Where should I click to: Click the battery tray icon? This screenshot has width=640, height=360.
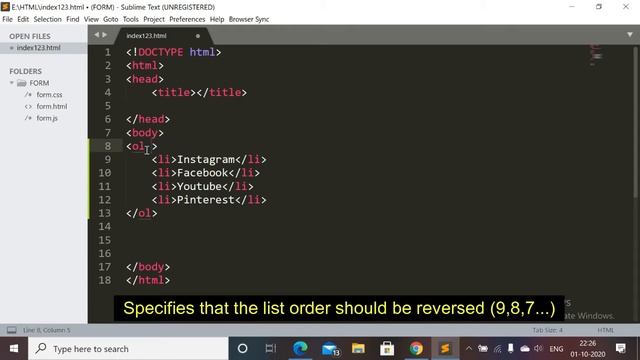482,349
